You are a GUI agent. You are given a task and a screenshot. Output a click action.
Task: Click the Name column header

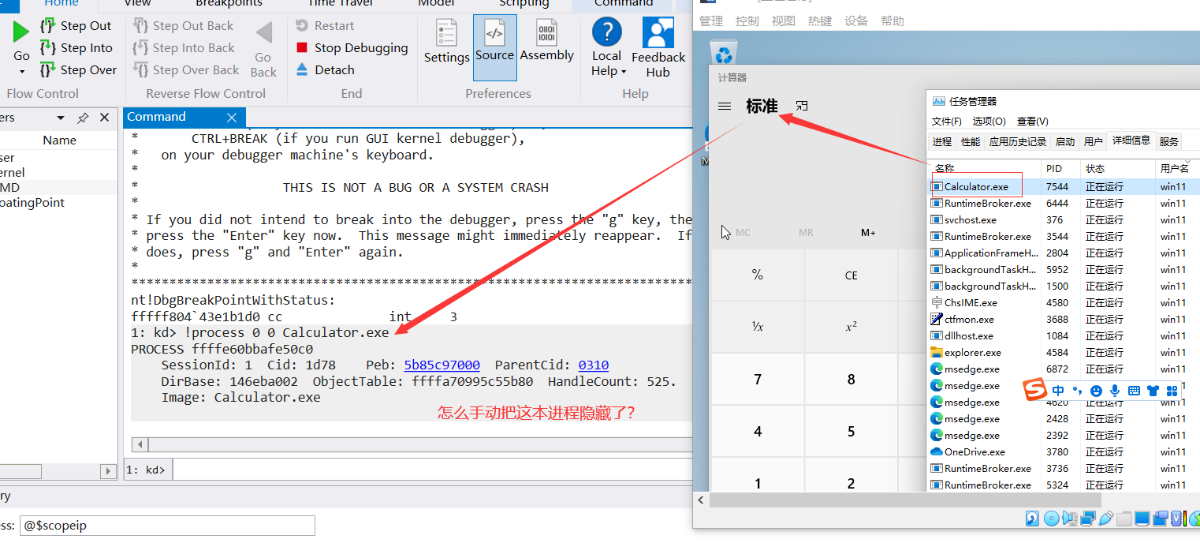coord(59,140)
